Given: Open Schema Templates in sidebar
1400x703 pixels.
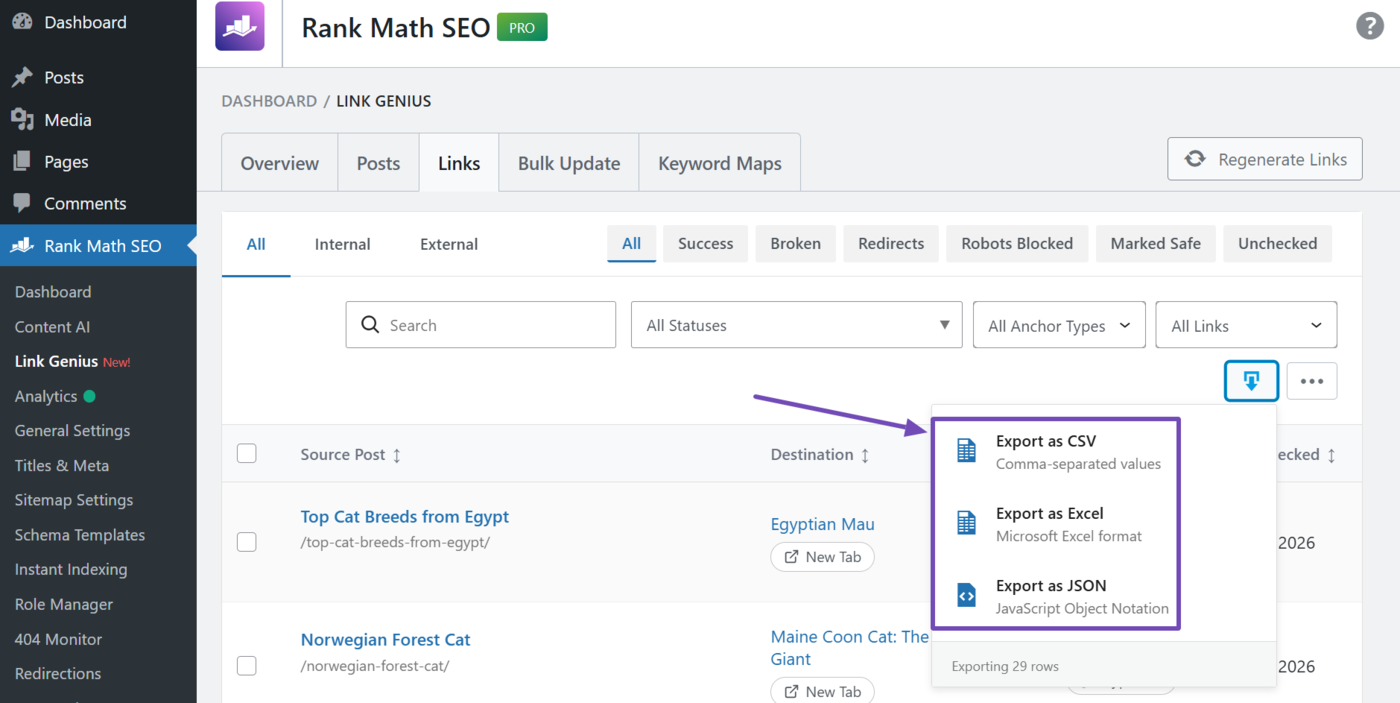Looking at the screenshot, I should (80, 535).
